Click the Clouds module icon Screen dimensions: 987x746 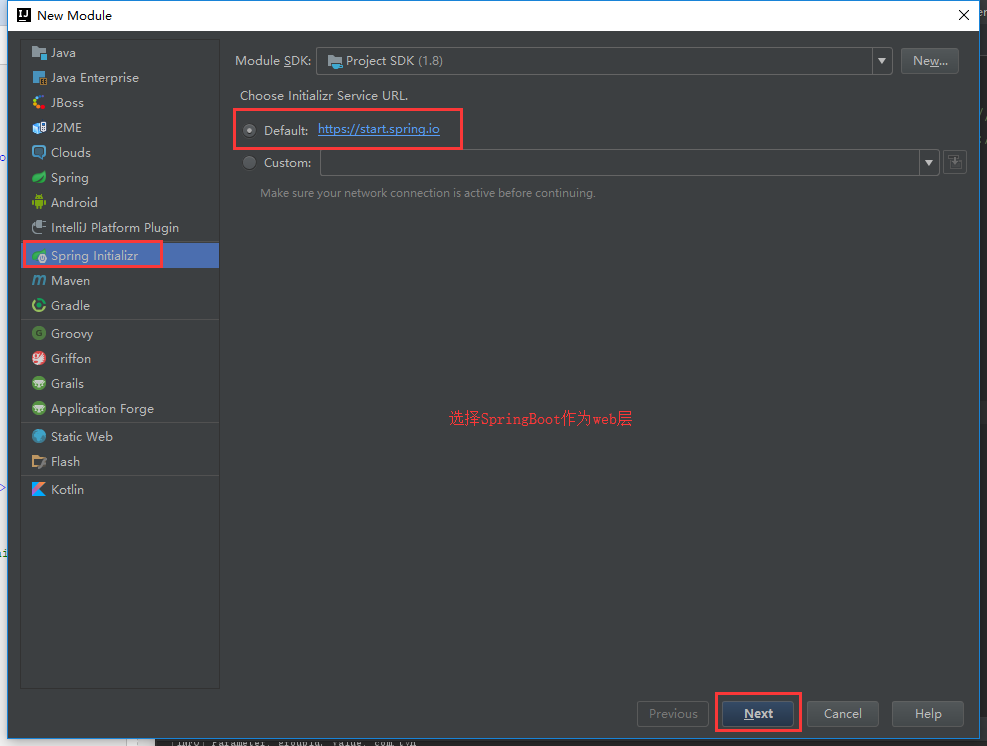39,152
